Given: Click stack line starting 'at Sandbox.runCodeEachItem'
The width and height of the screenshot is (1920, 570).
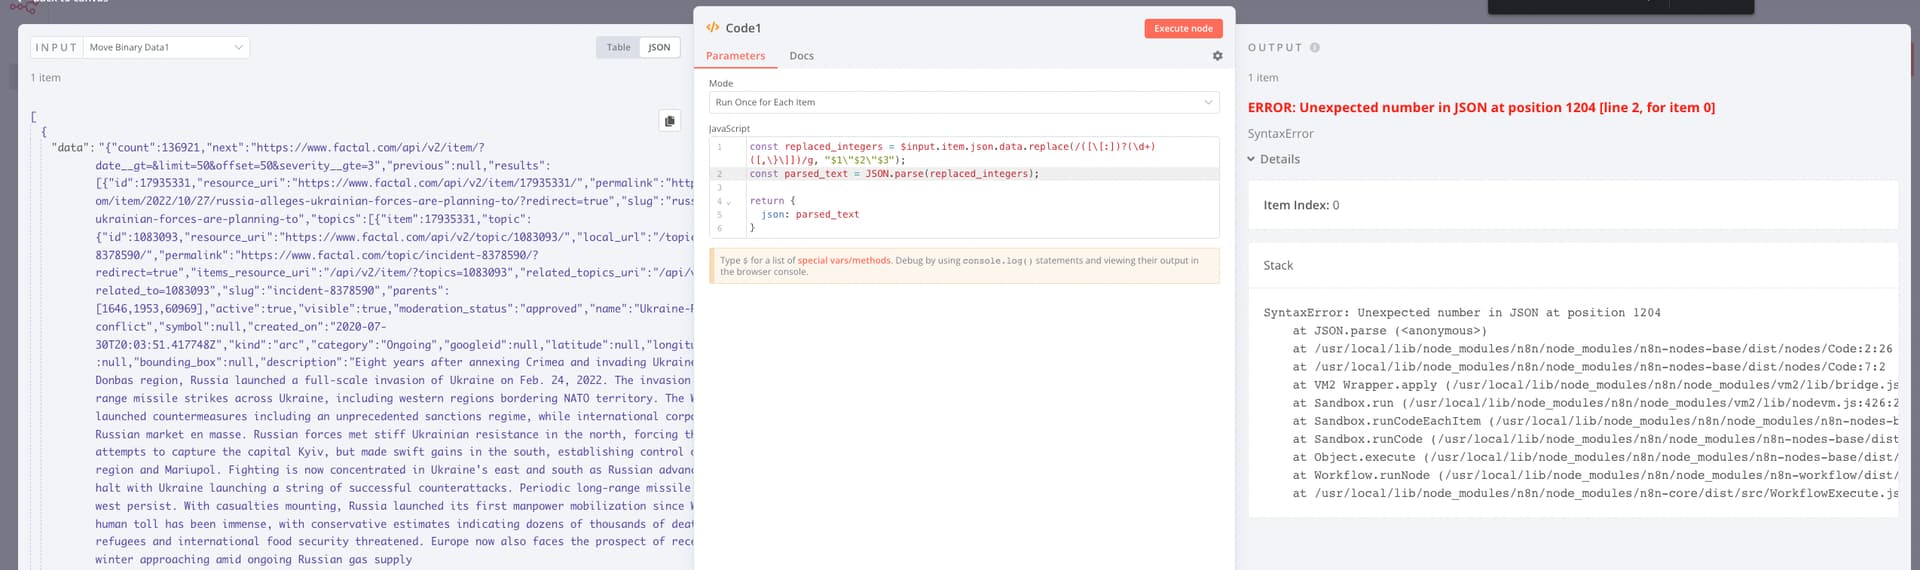Looking at the screenshot, I should tap(1595, 421).
